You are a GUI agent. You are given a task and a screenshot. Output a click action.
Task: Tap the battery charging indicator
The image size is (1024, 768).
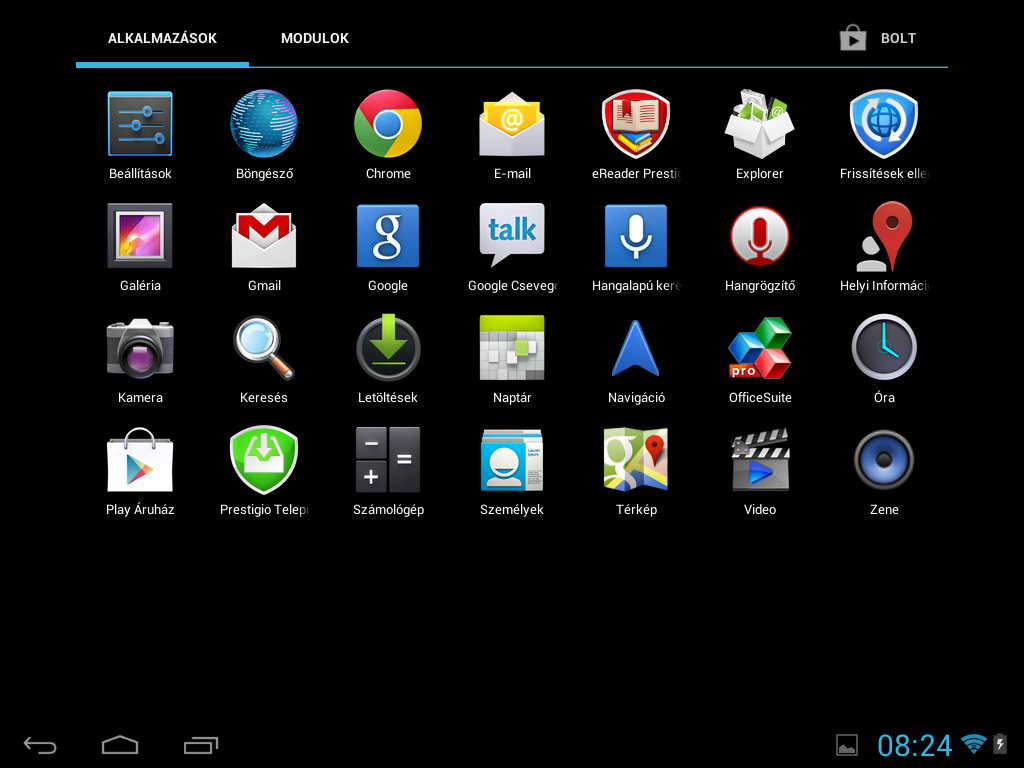pos(1000,744)
